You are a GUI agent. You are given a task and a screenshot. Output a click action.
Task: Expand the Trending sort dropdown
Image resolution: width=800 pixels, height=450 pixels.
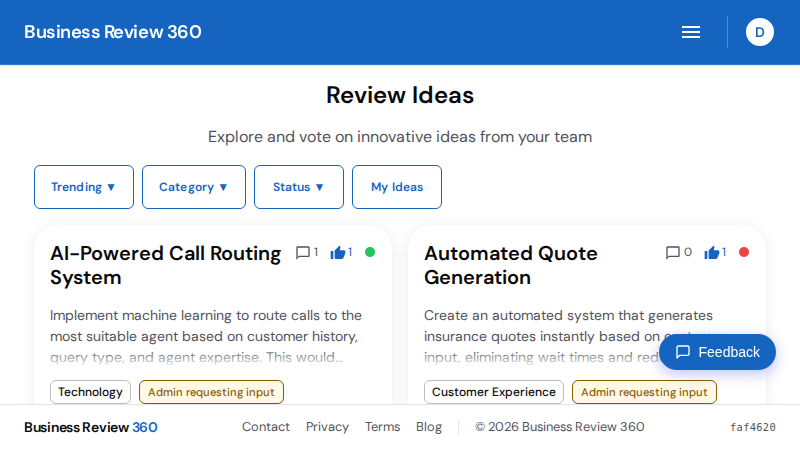click(x=84, y=187)
